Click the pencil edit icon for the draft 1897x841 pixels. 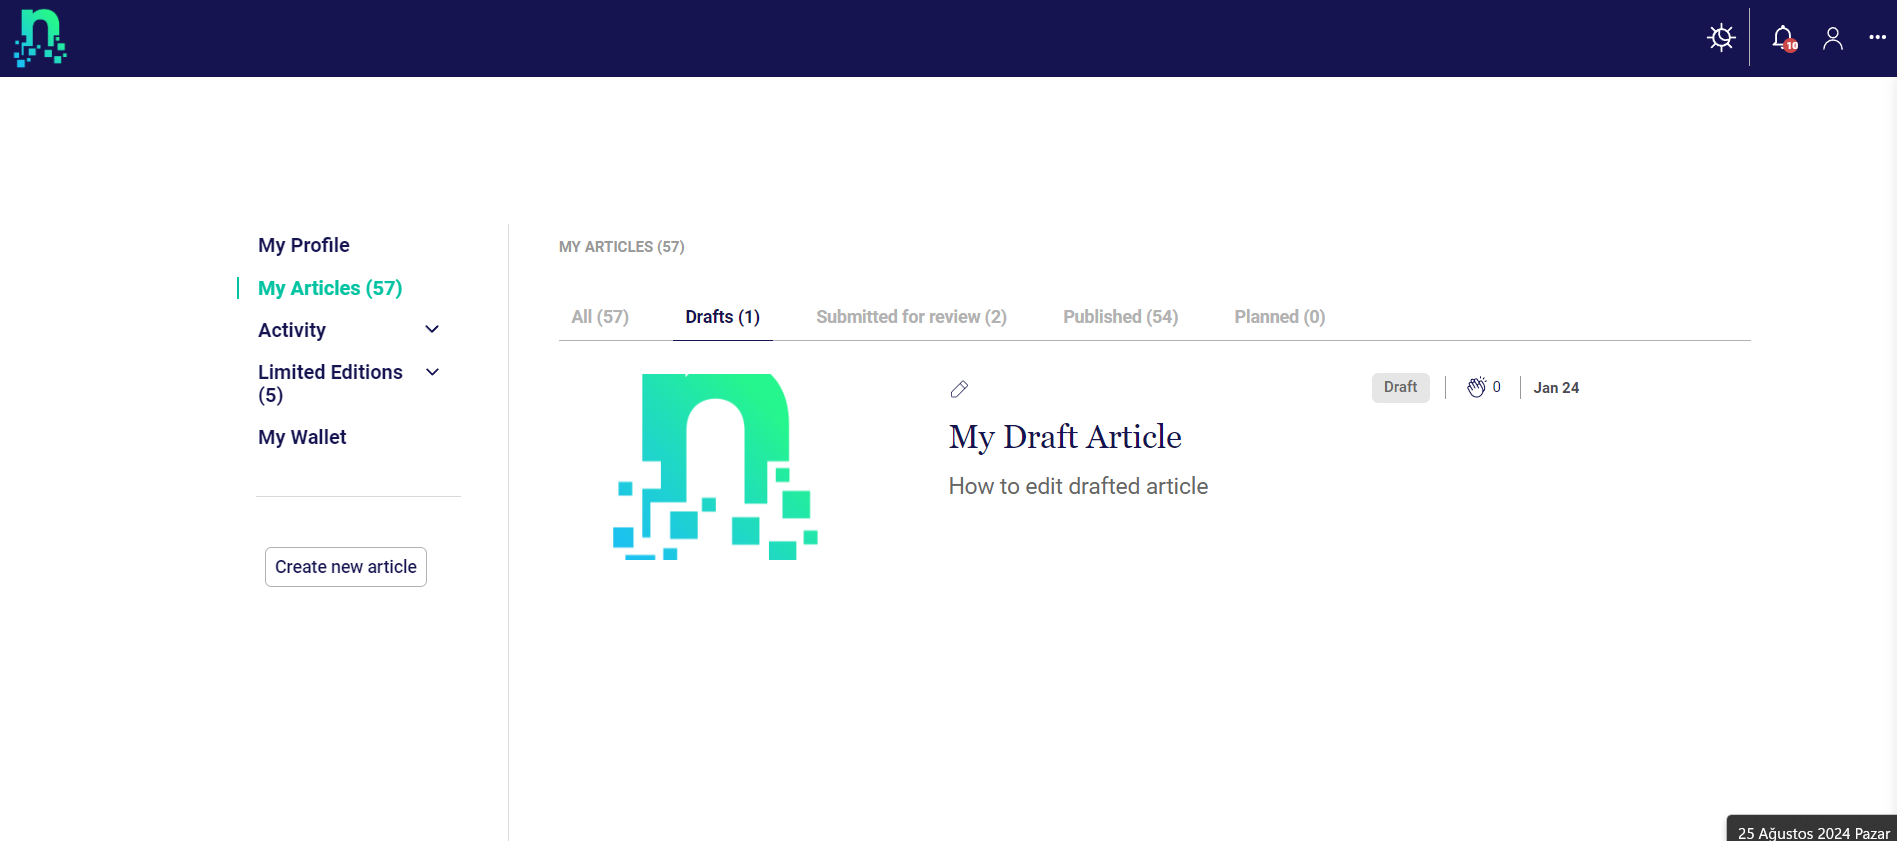[x=959, y=389]
